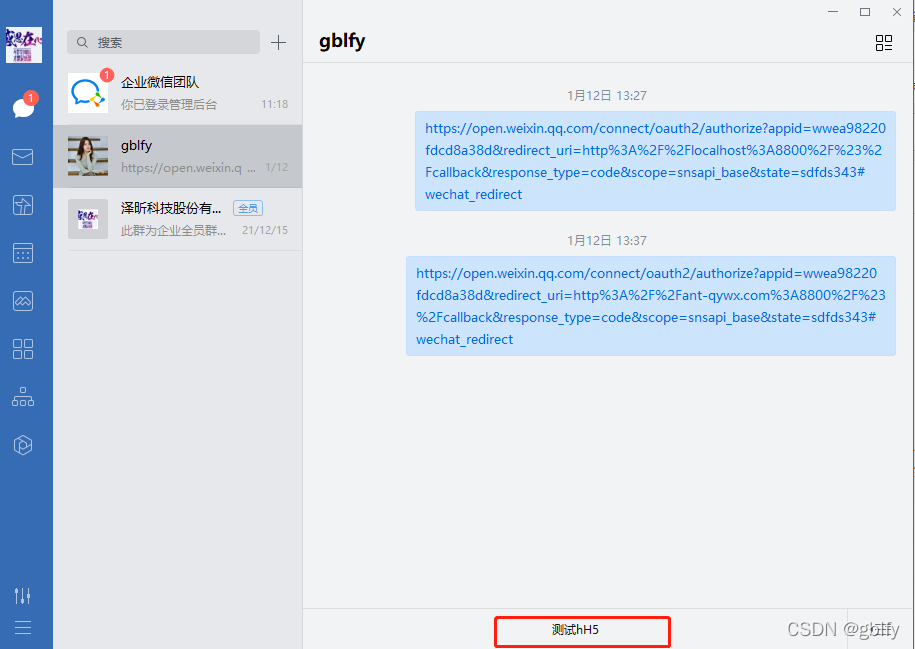Image resolution: width=915 pixels, height=649 pixels.
Task: Open the 泽昕科技股份有... group conversation
Action: (x=177, y=219)
